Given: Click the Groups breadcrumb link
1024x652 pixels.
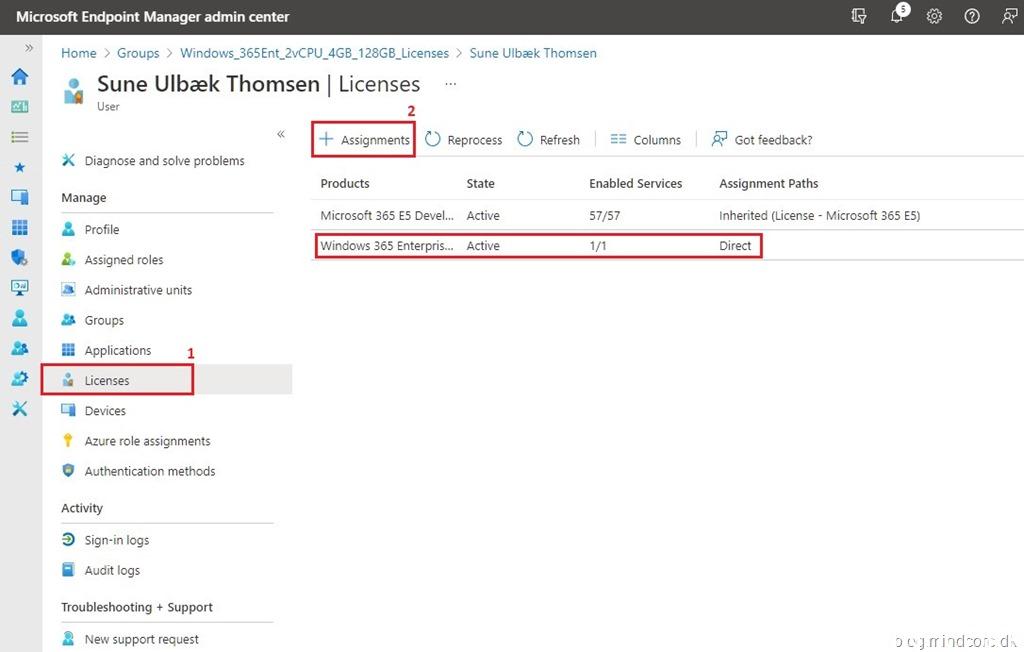Looking at the screenshot, I should click(x=138, y=53).
